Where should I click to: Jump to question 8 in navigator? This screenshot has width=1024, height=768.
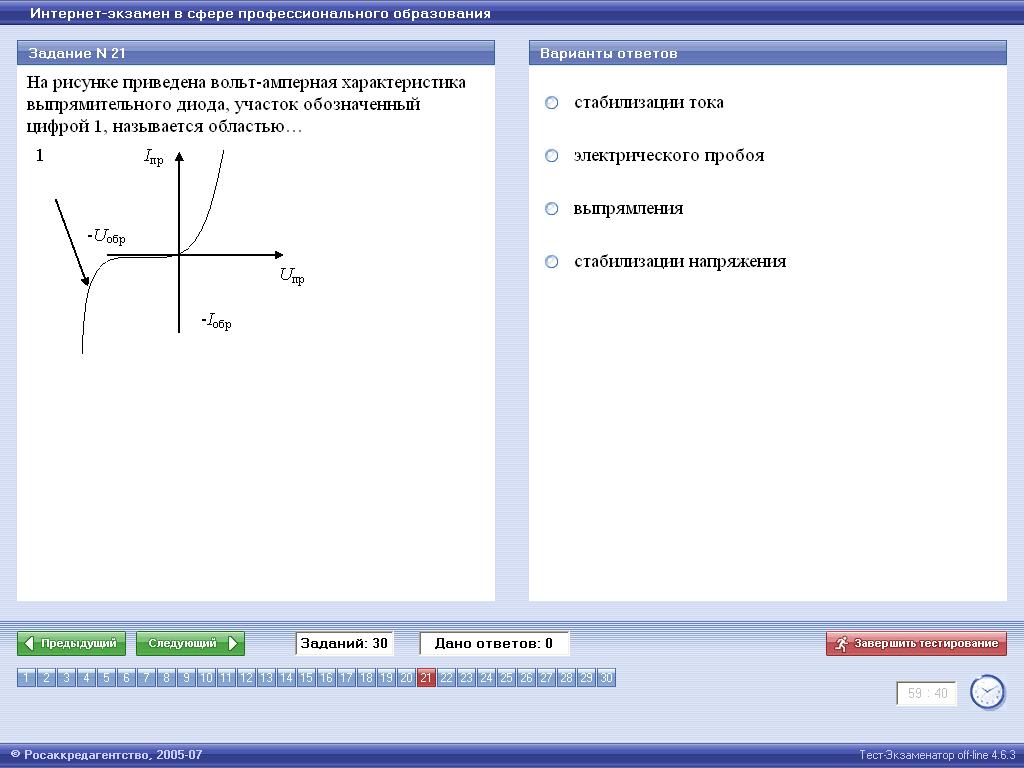[167, 678]
